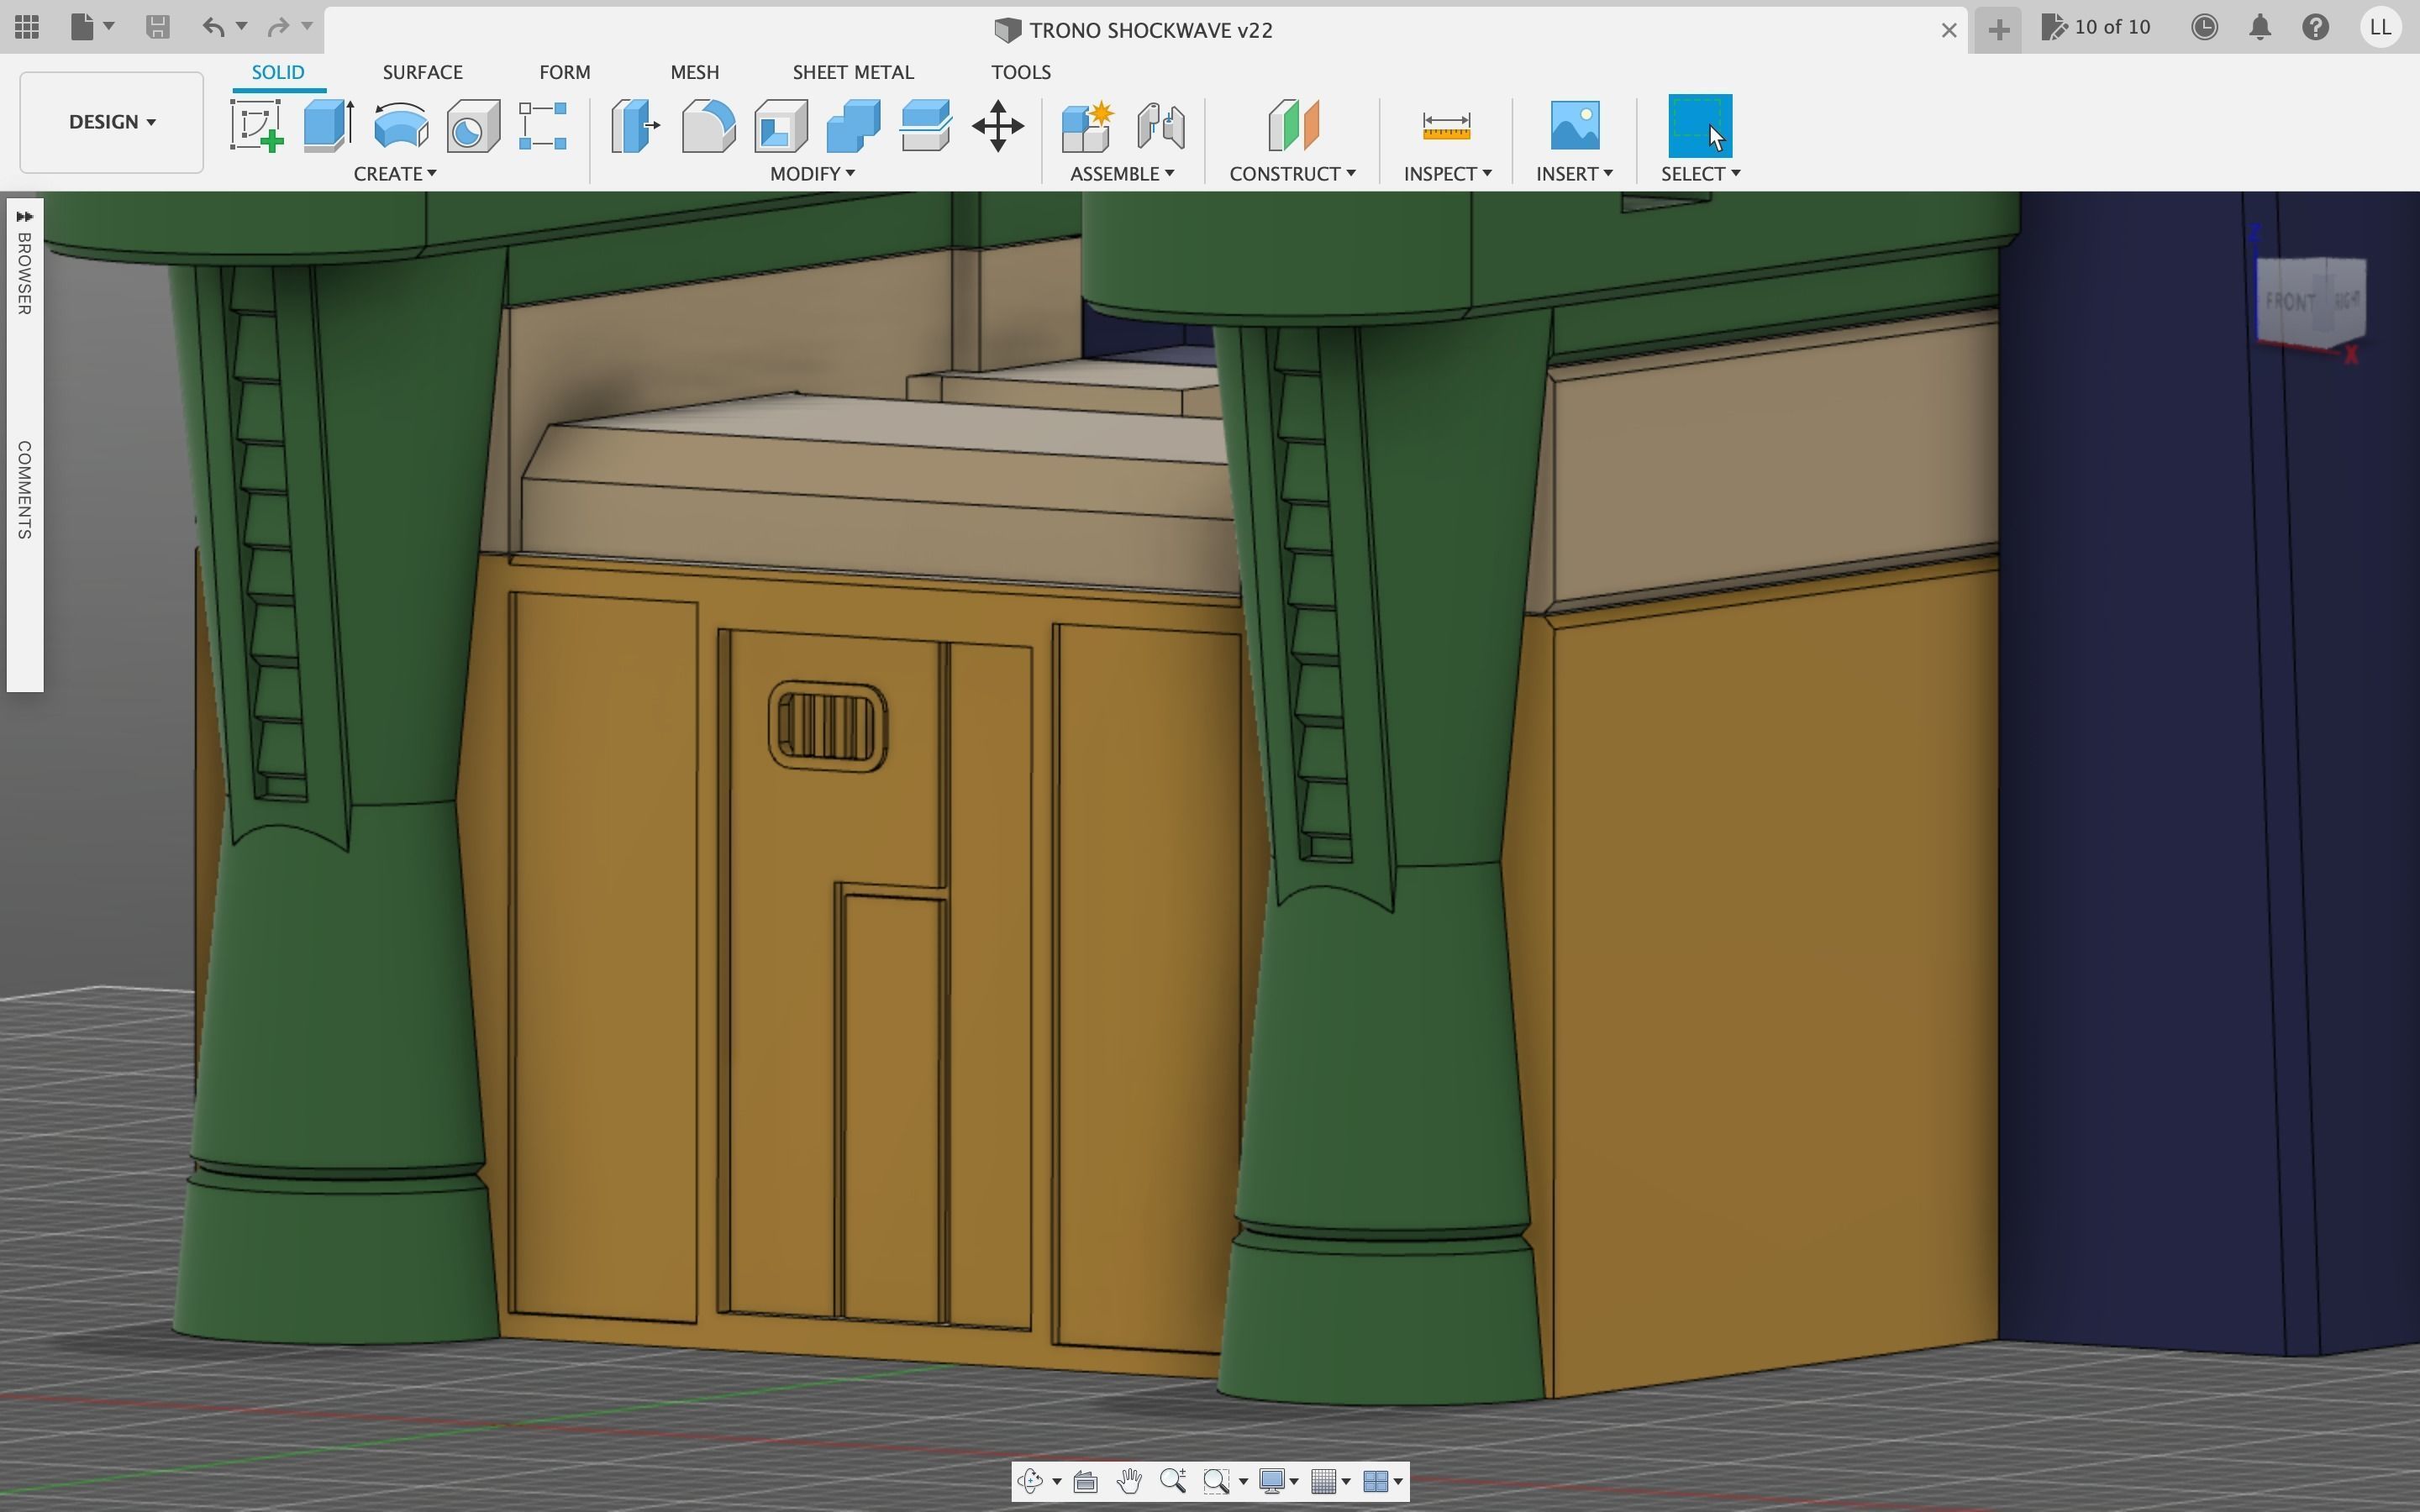The image size is (2420, 1512).
Task: Select the Offset Face tool
Action: point(925,126)
